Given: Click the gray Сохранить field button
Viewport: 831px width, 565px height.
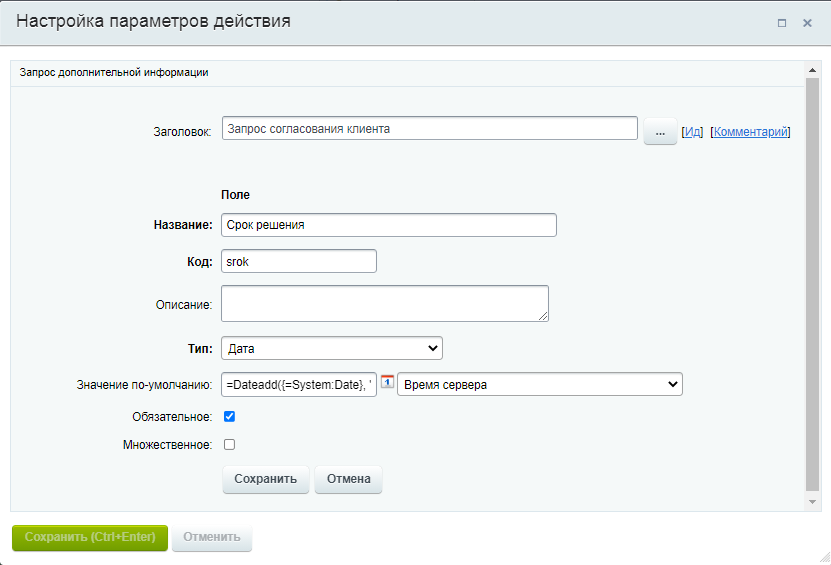Looking at the screenshot, I should point(266,479).
